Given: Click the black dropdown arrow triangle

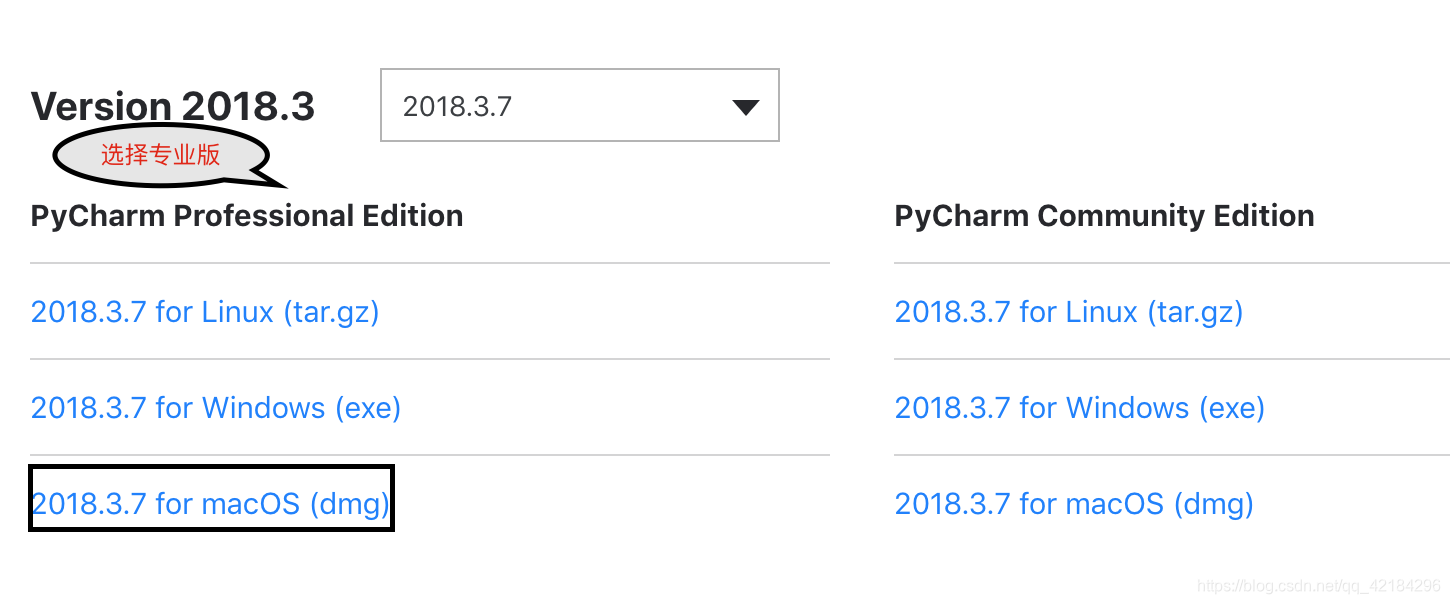Looking at the screenshot, I should tap(745, 107).
